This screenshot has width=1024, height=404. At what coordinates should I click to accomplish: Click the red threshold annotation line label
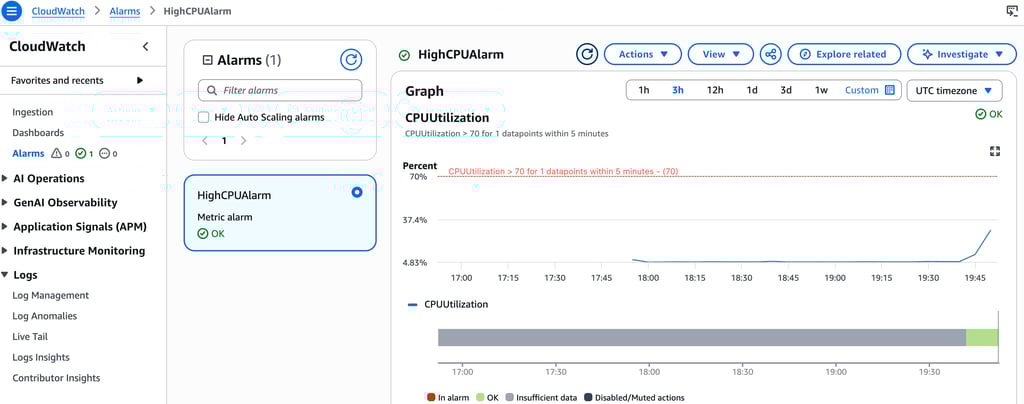coord(564,172)
